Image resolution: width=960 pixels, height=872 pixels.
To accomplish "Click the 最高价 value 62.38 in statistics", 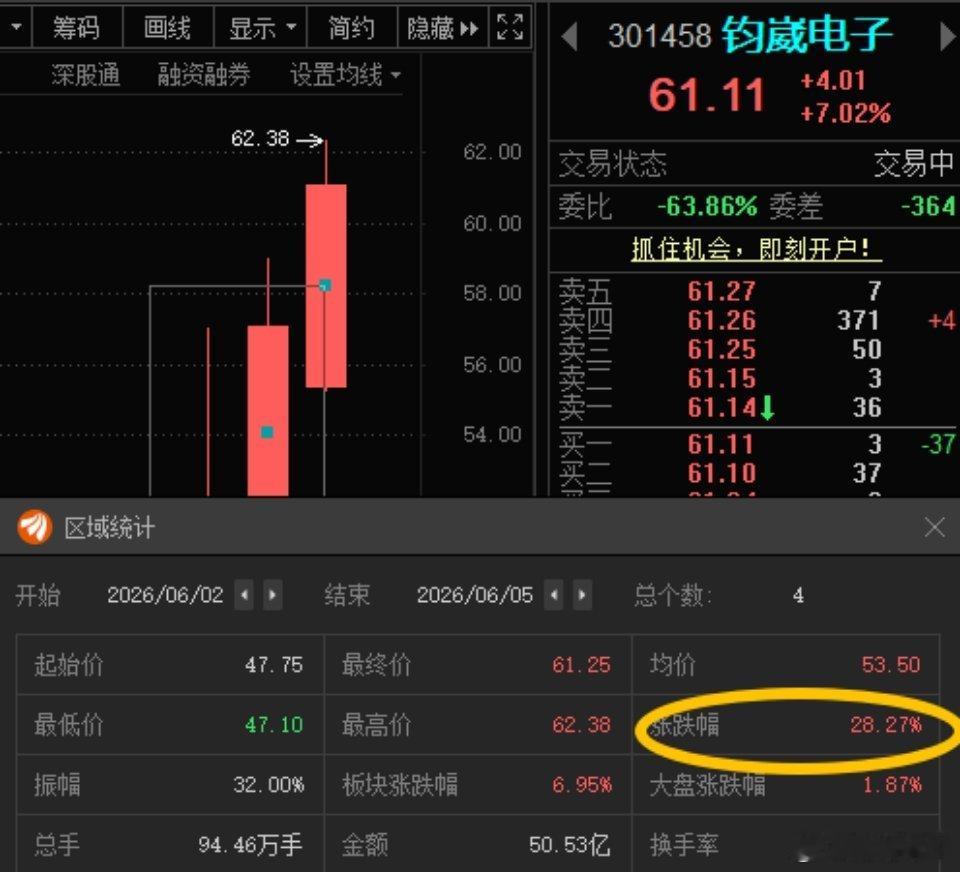I will coord(581,724).
